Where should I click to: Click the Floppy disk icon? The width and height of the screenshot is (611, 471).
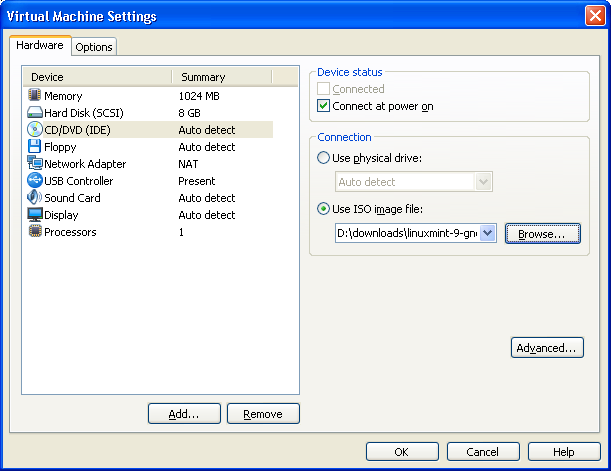tap(35, 146)
